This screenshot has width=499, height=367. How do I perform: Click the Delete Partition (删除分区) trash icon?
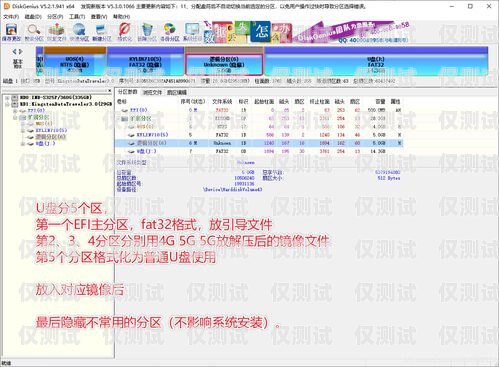click(147, 32)
